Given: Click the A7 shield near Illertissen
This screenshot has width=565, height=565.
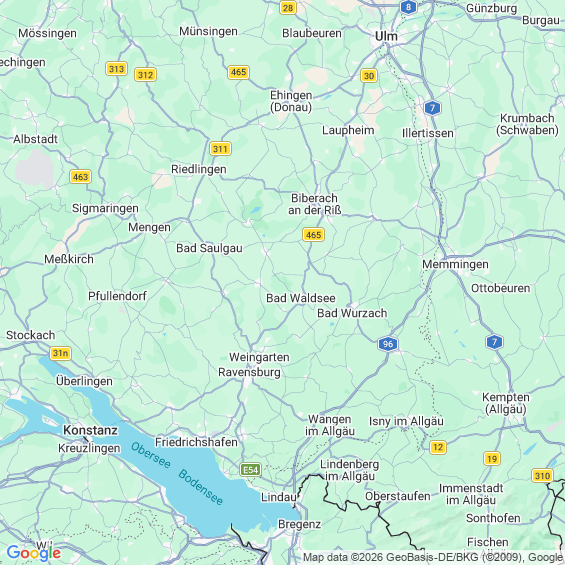Looking at the screenshot, I should [432, 108].
